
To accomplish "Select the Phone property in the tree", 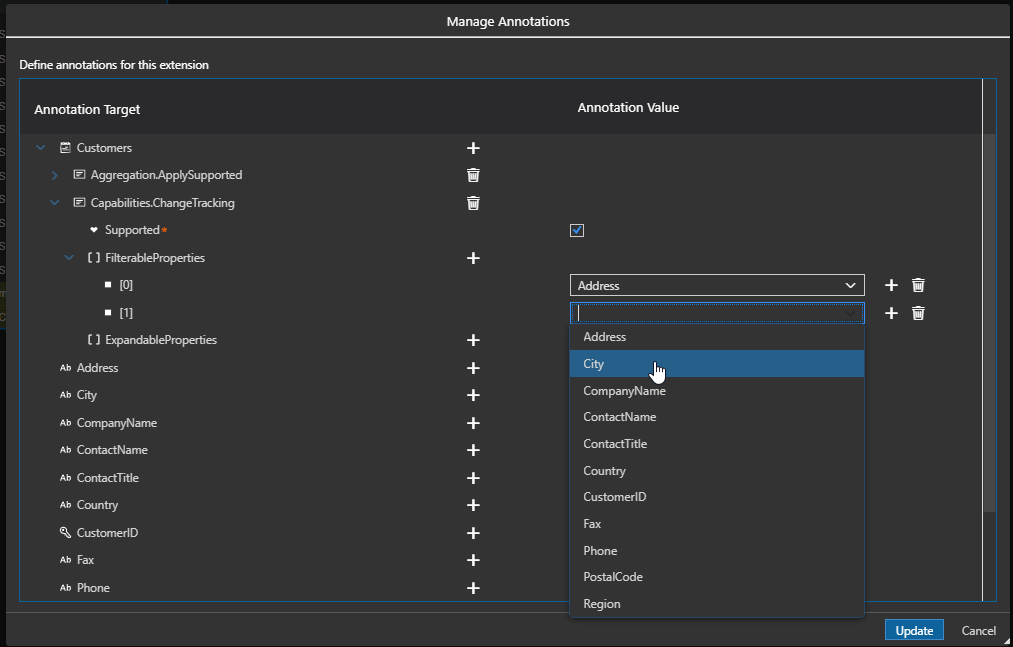I will coord(93,588).
